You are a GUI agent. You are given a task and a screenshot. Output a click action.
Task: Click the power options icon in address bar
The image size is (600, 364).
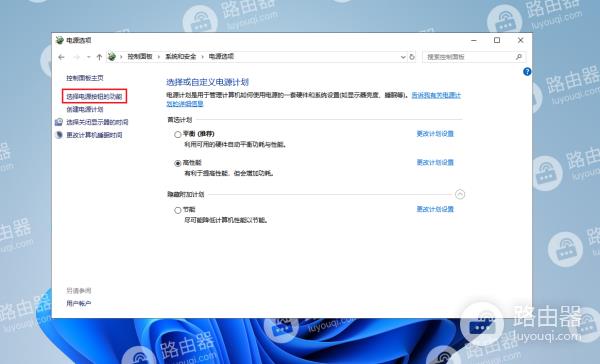click(112, 57)
